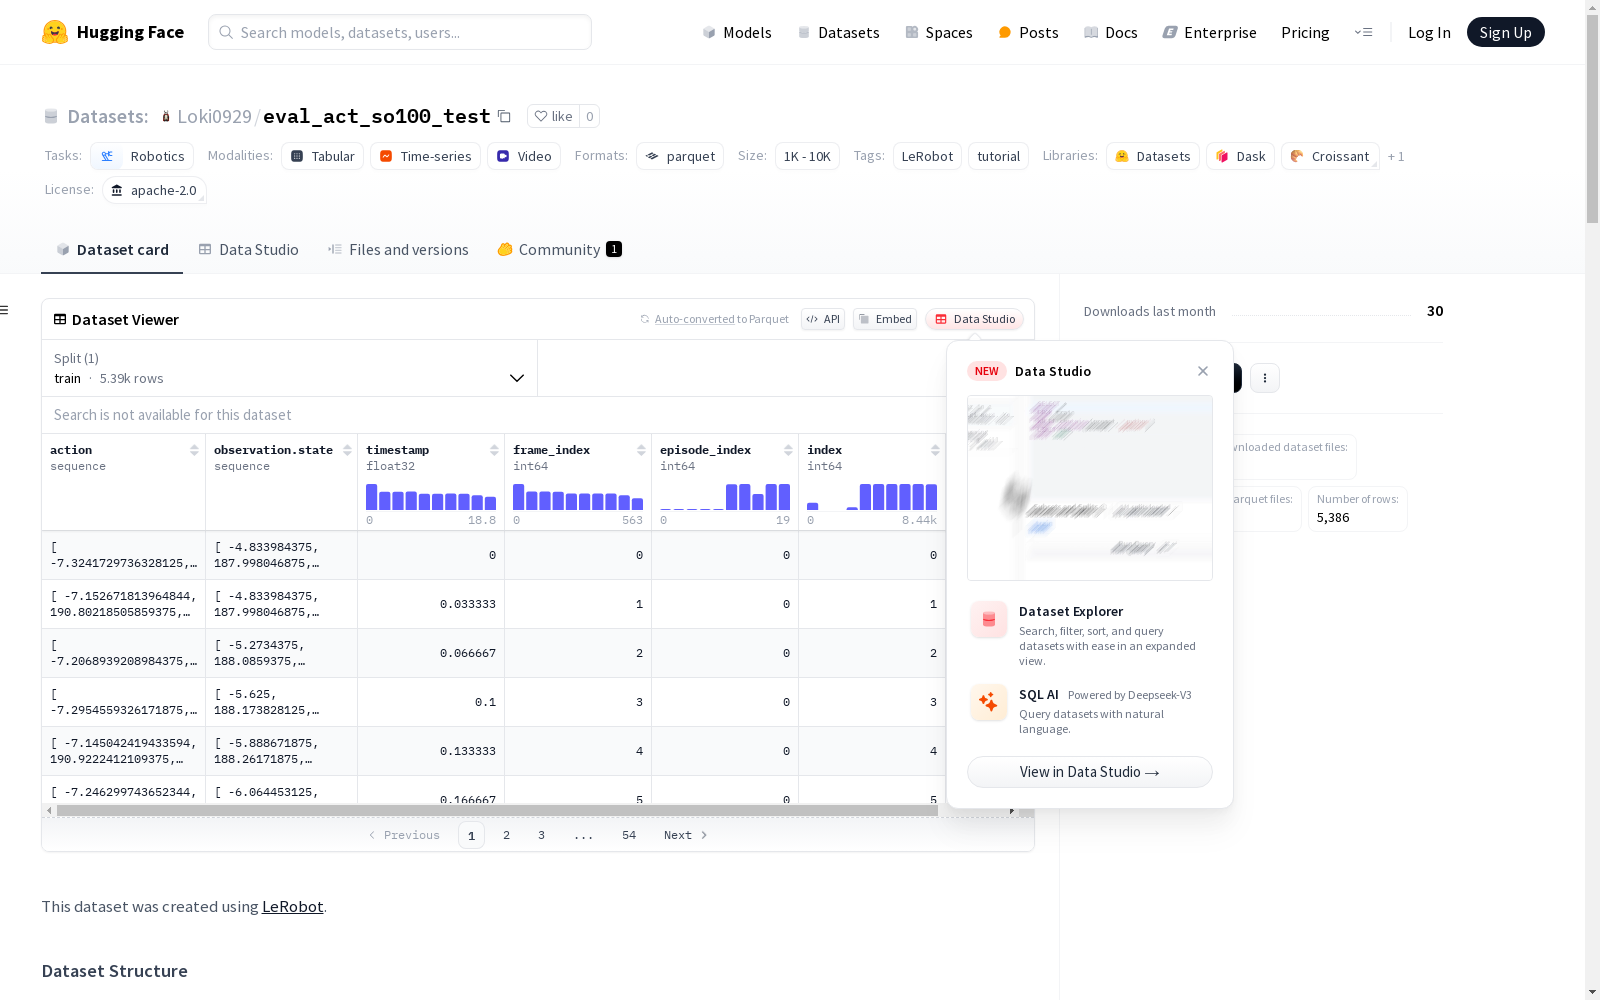Go to Datasets in the navigation
Image resolution: width=1600 pixels, height=1000 pixels.
tap(838, 33)
